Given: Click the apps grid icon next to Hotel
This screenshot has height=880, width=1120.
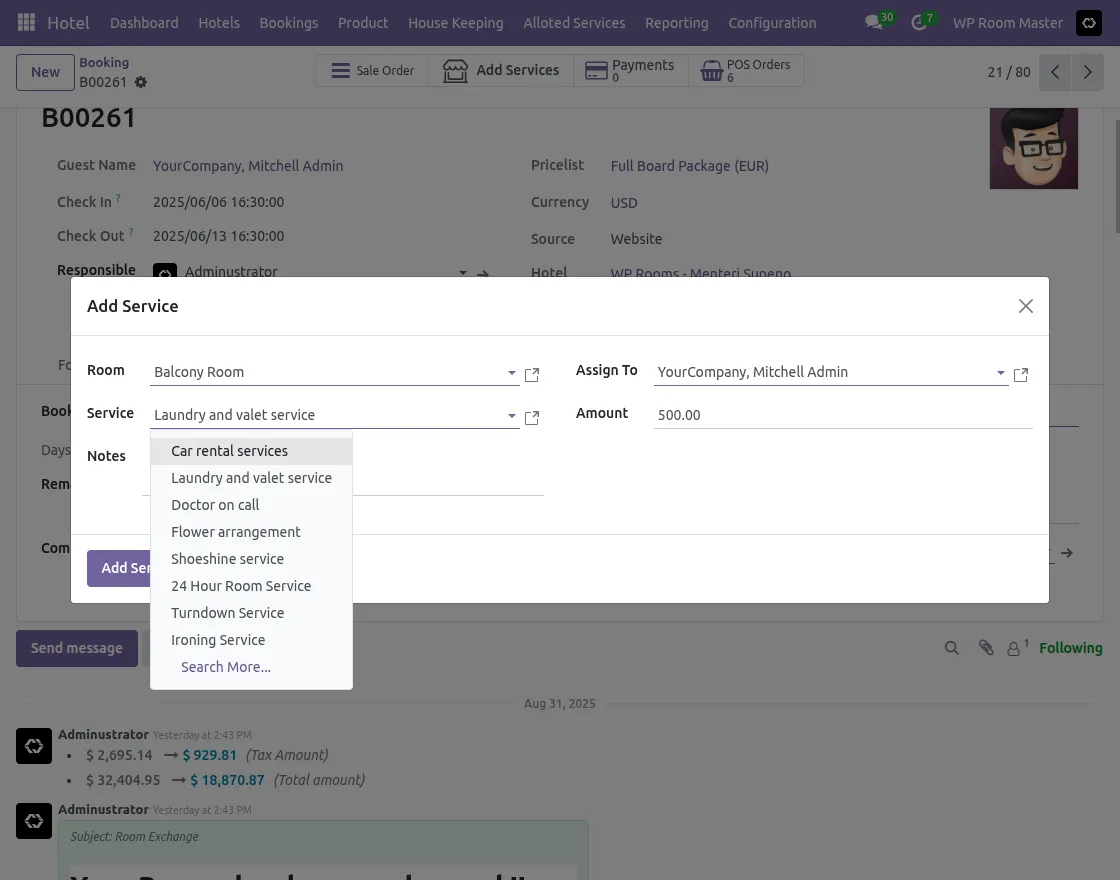Looking at the screenshot, I should (x=26, y=22).
